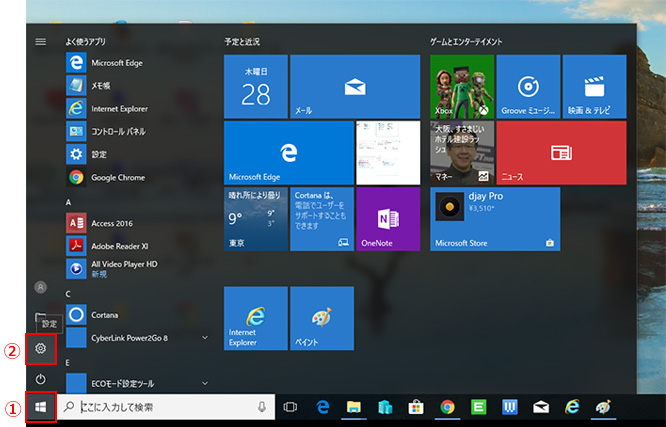Image resolution: width=666 pixels, height=427 pixels.
Task: Open the 映画 & テレビ tile
Action: click(x=595, y=87)
